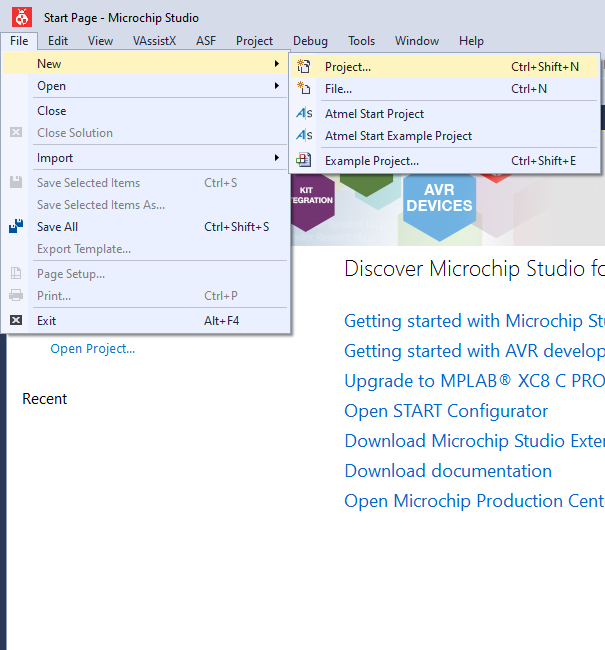Click the Recent heading text
The width and height of the screenshot is (605, 650).
coord(44,398)
